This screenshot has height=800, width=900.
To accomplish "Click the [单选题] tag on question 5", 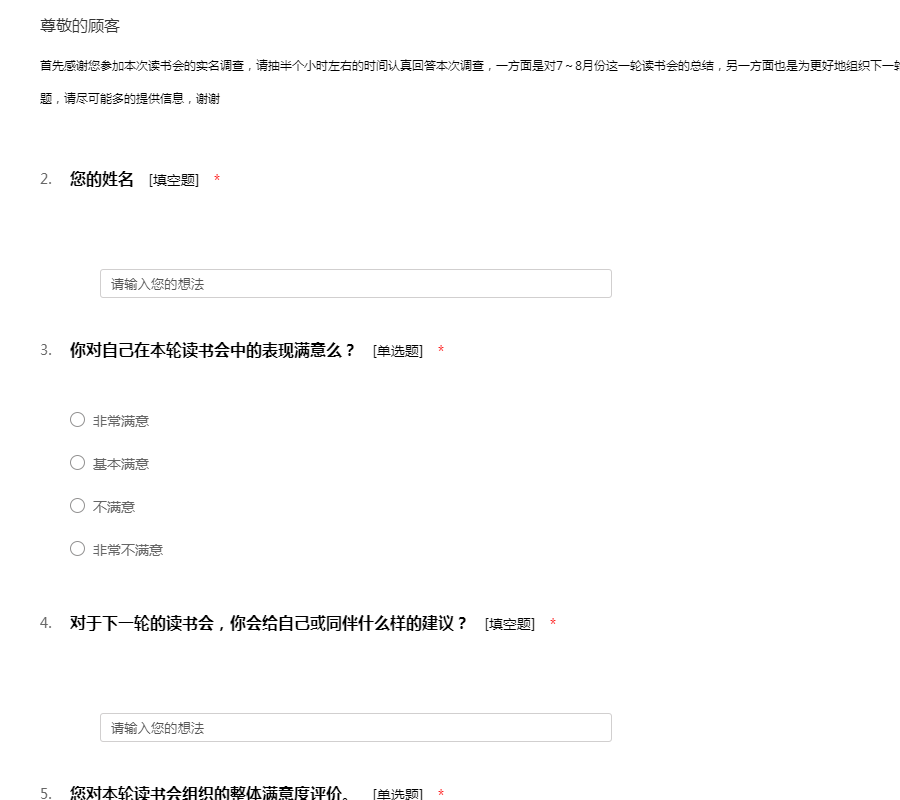I will click(398, 794).
